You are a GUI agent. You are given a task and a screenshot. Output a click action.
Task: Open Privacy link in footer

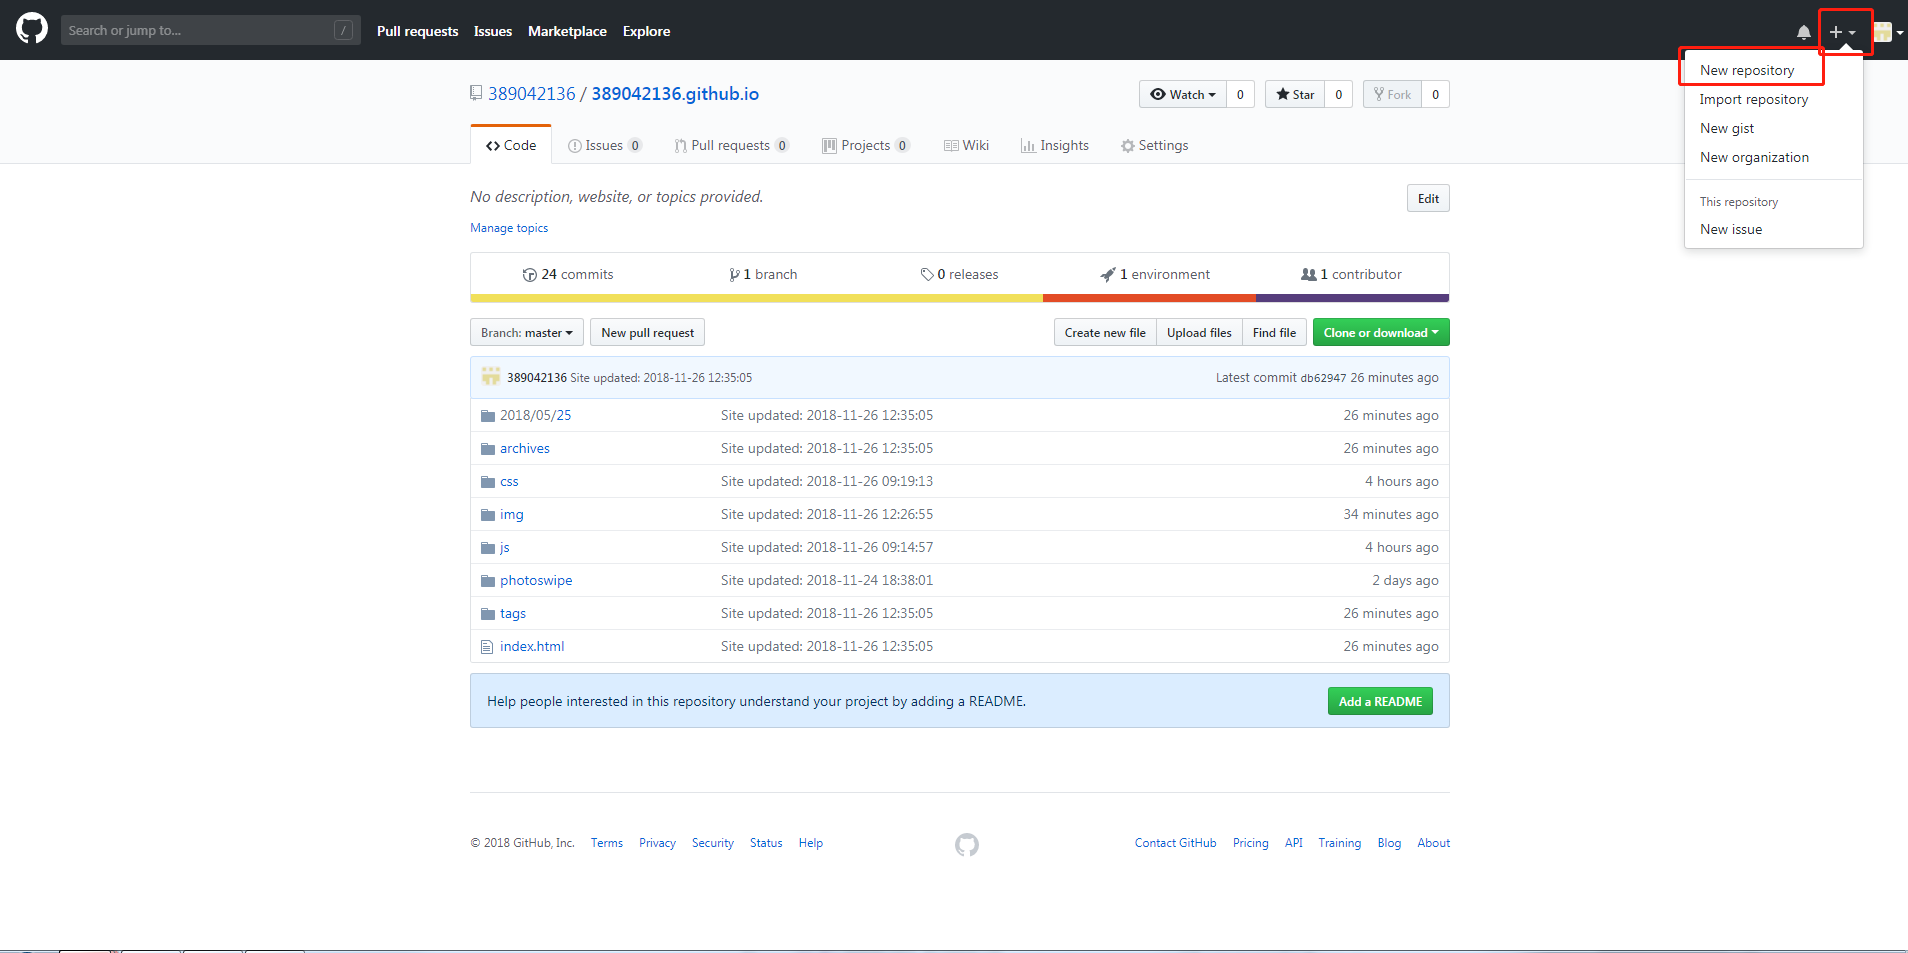(657, 843)
